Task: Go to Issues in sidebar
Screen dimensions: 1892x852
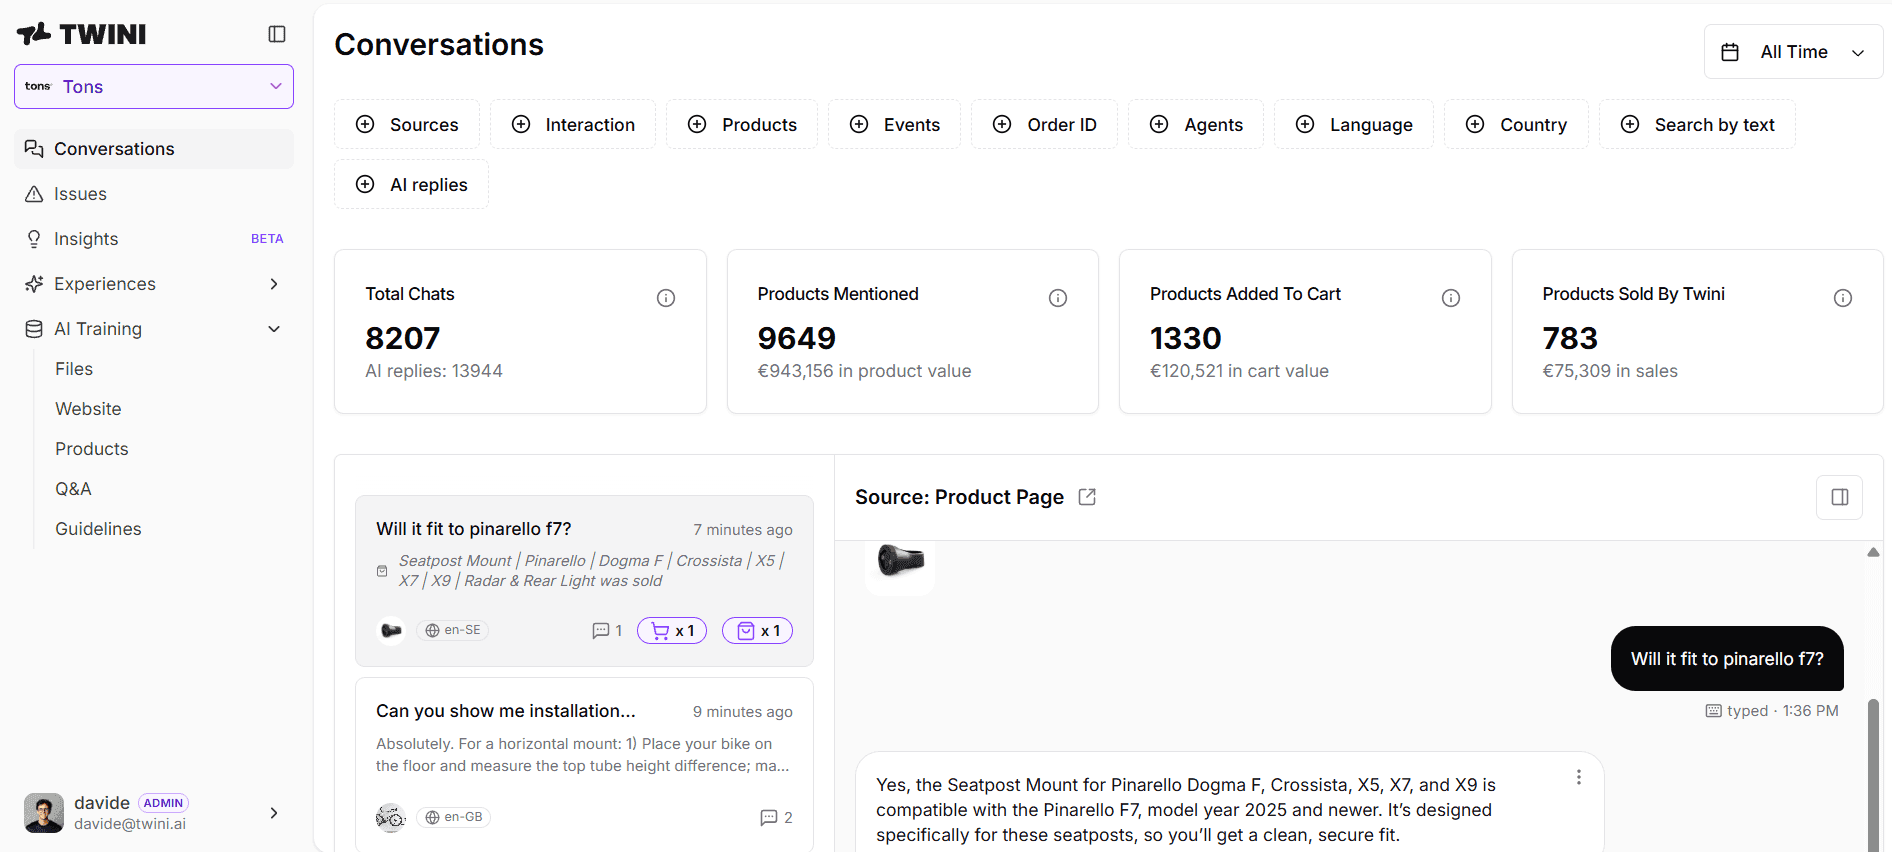Action: tap(154, 194)
